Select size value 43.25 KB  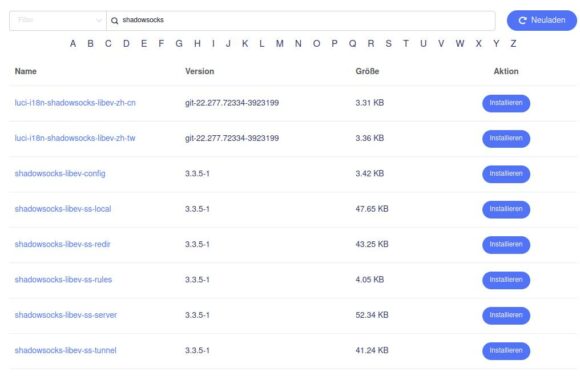click(x=372, y=244)
